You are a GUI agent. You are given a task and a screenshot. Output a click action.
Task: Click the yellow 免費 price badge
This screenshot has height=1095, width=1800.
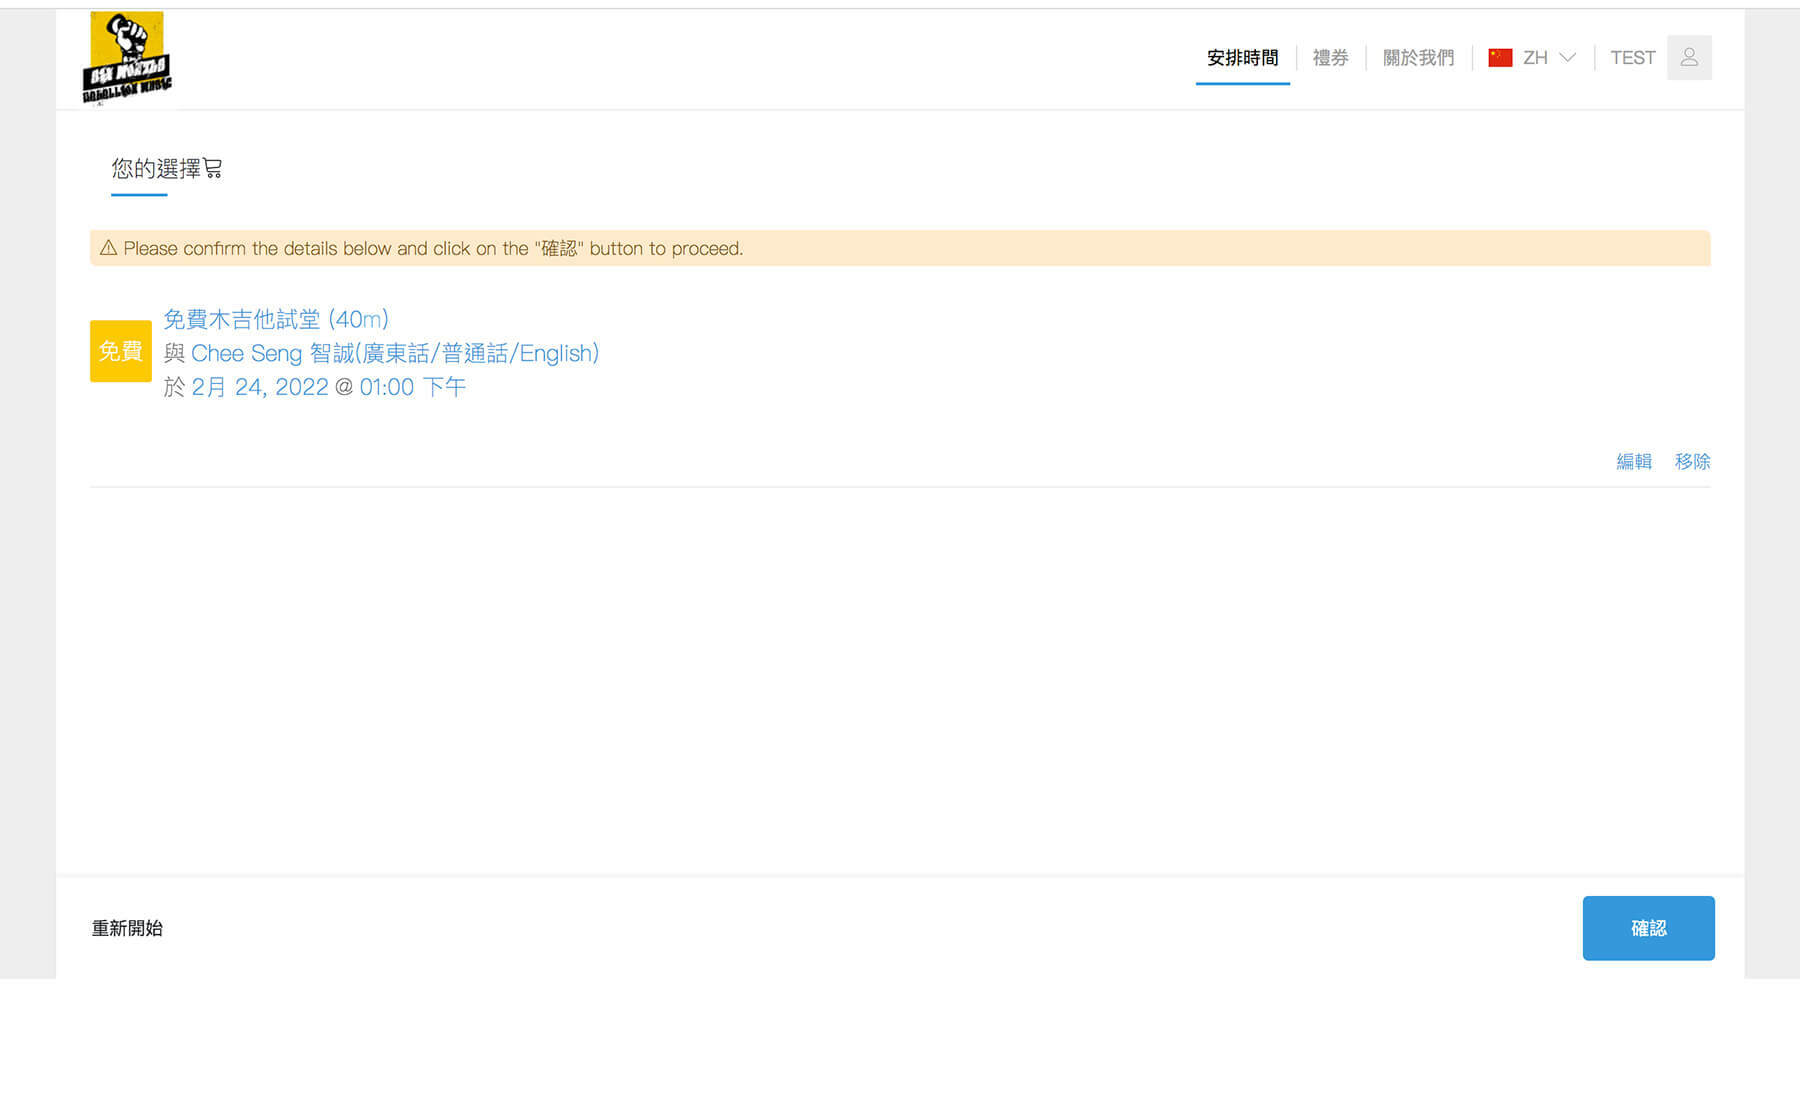(x=121, y=351)
